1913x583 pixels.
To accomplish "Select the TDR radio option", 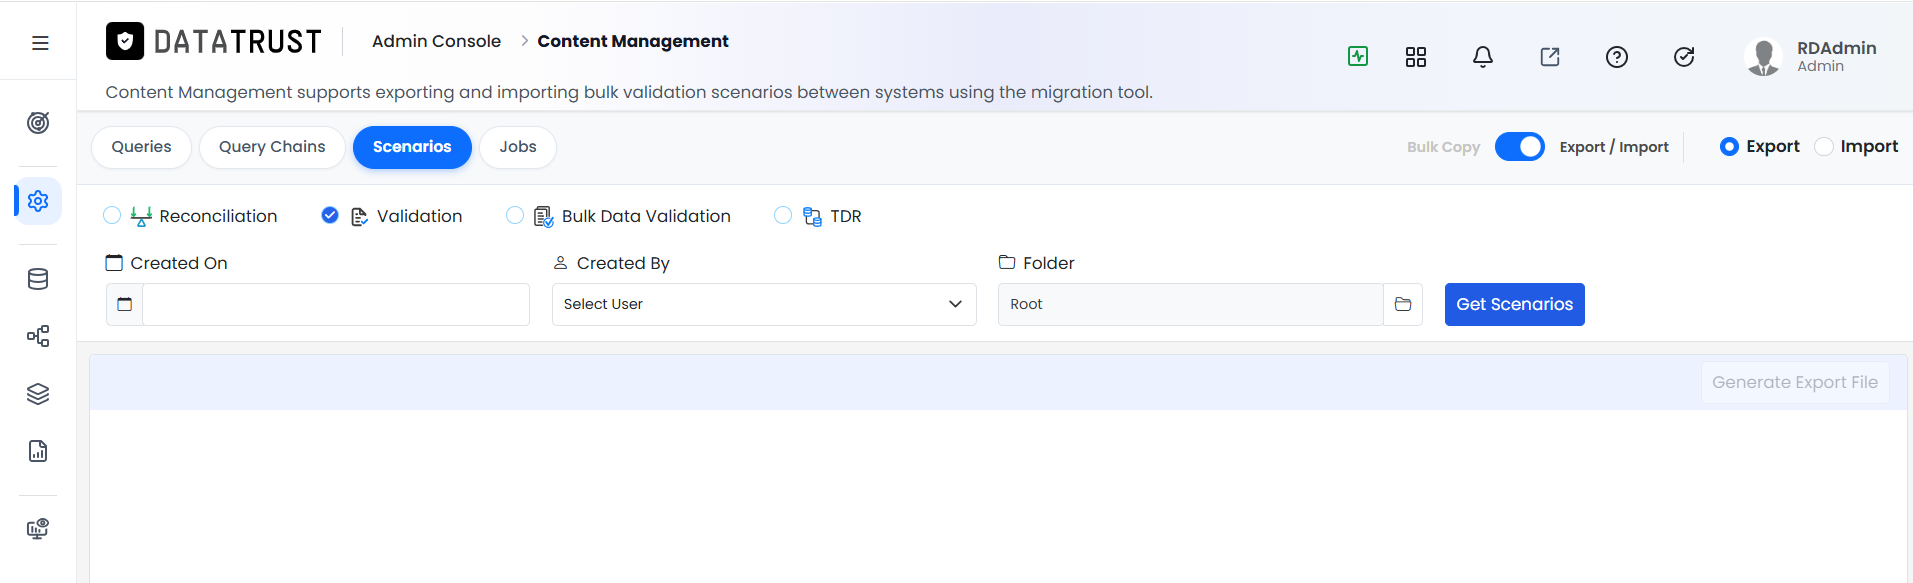I will click(783, 215).
